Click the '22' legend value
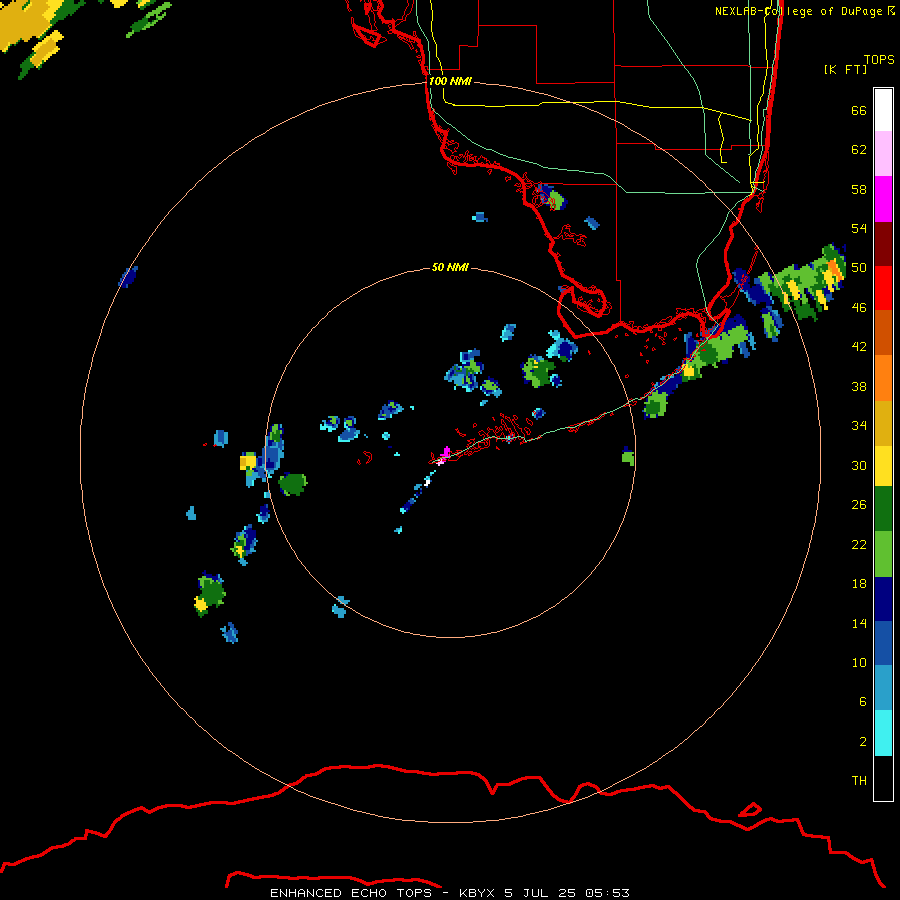The image size is (900, 900). point(859,545)
